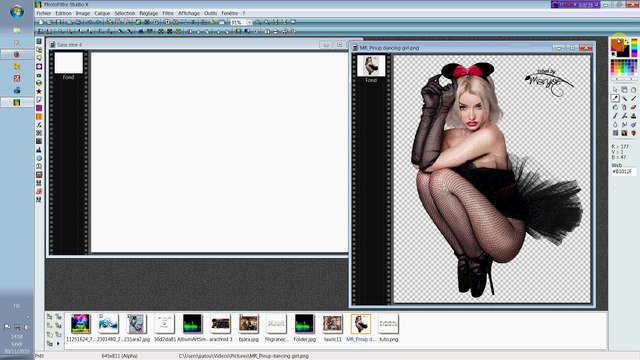Select the Eraser tool
640x360 pixels.
click(x=633, y=107)
